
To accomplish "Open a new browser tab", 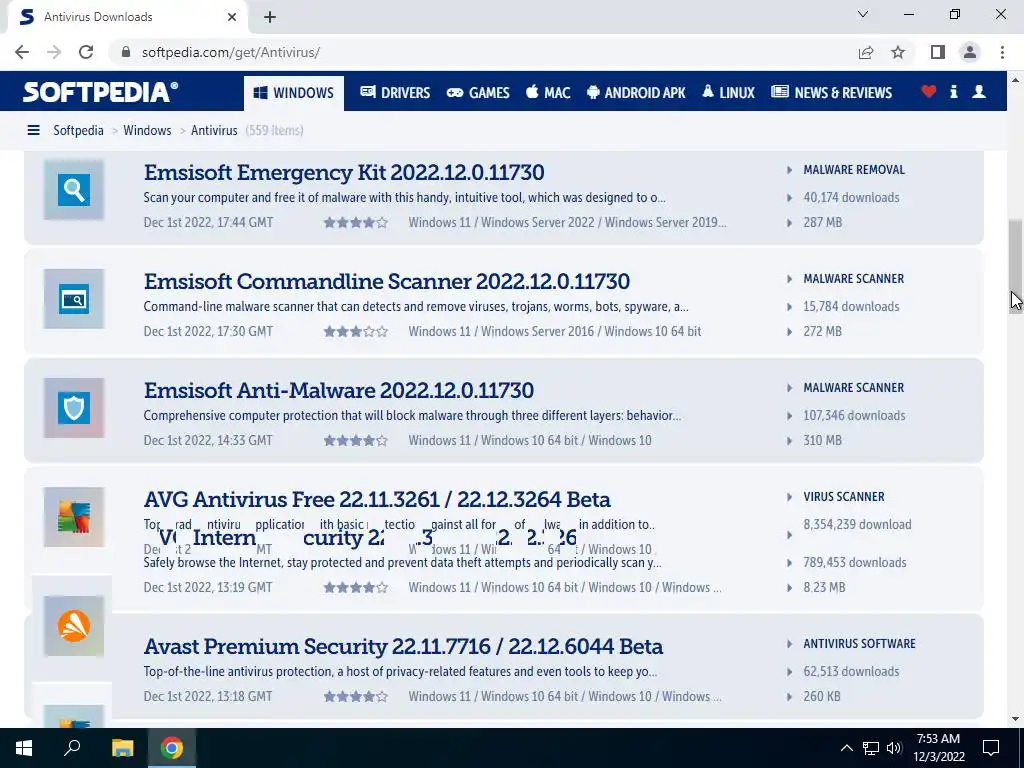I will coord(270,17).
